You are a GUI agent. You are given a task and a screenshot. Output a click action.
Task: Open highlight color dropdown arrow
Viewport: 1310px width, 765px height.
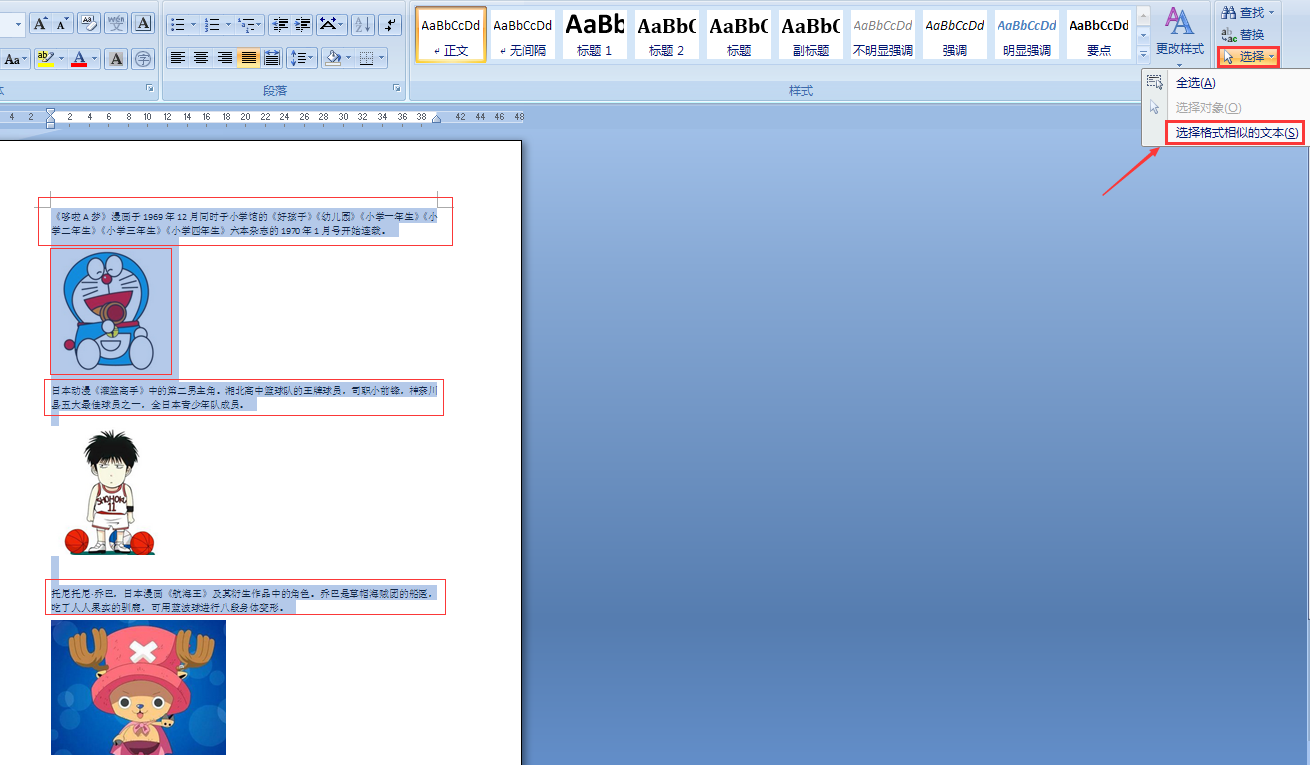pyautogui.click(x=60, y=59)
